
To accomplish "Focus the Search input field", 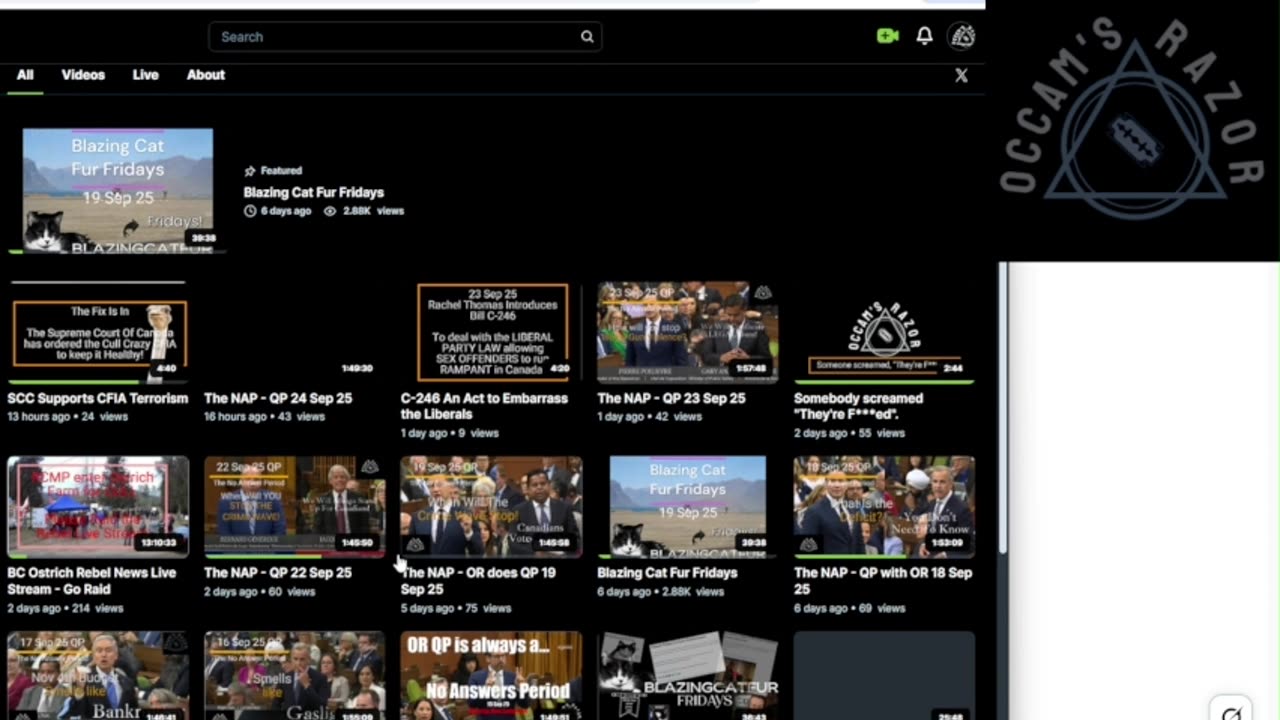I will coord(405,37).
